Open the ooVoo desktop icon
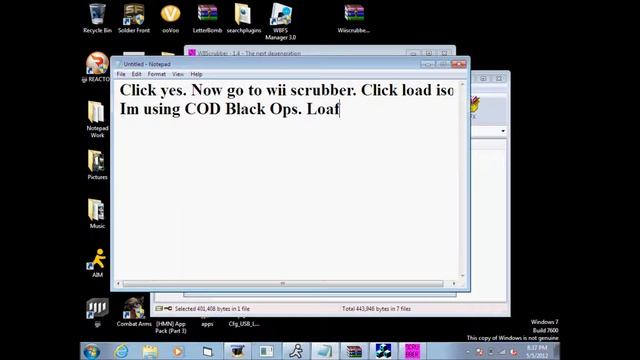This screenshot has width=640, height=360. coord(171,19)
